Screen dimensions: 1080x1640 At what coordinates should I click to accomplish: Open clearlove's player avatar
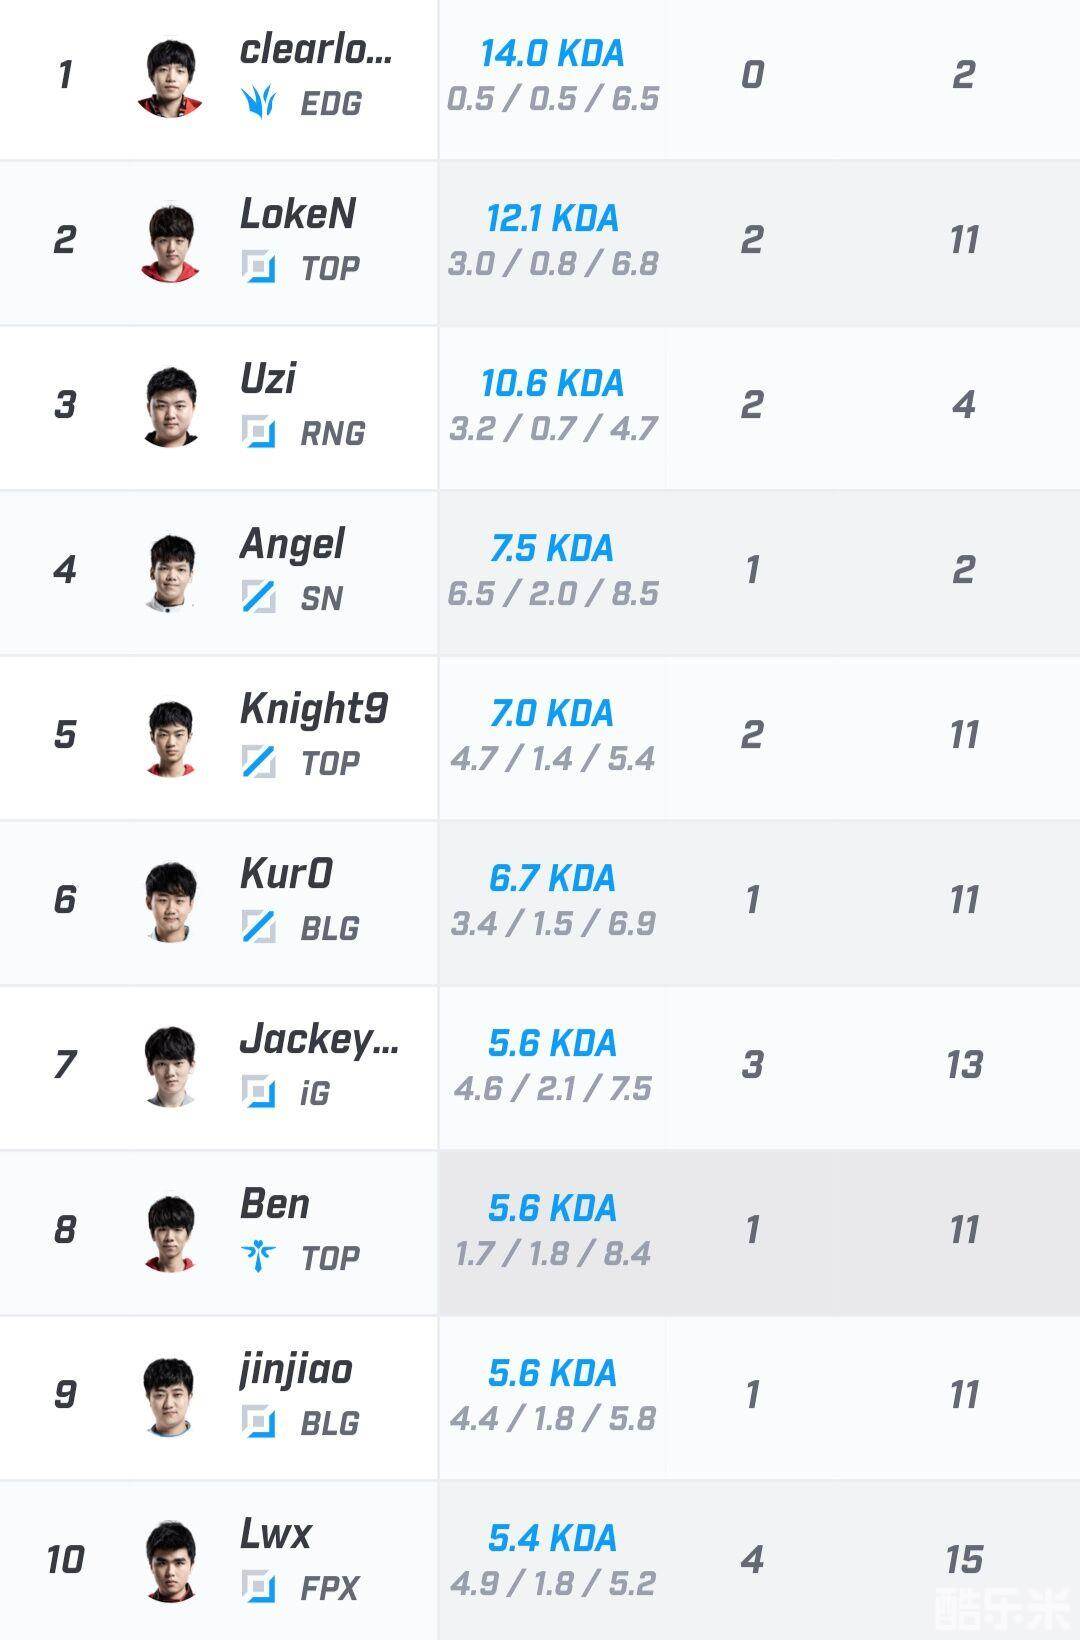click(170, 77)
